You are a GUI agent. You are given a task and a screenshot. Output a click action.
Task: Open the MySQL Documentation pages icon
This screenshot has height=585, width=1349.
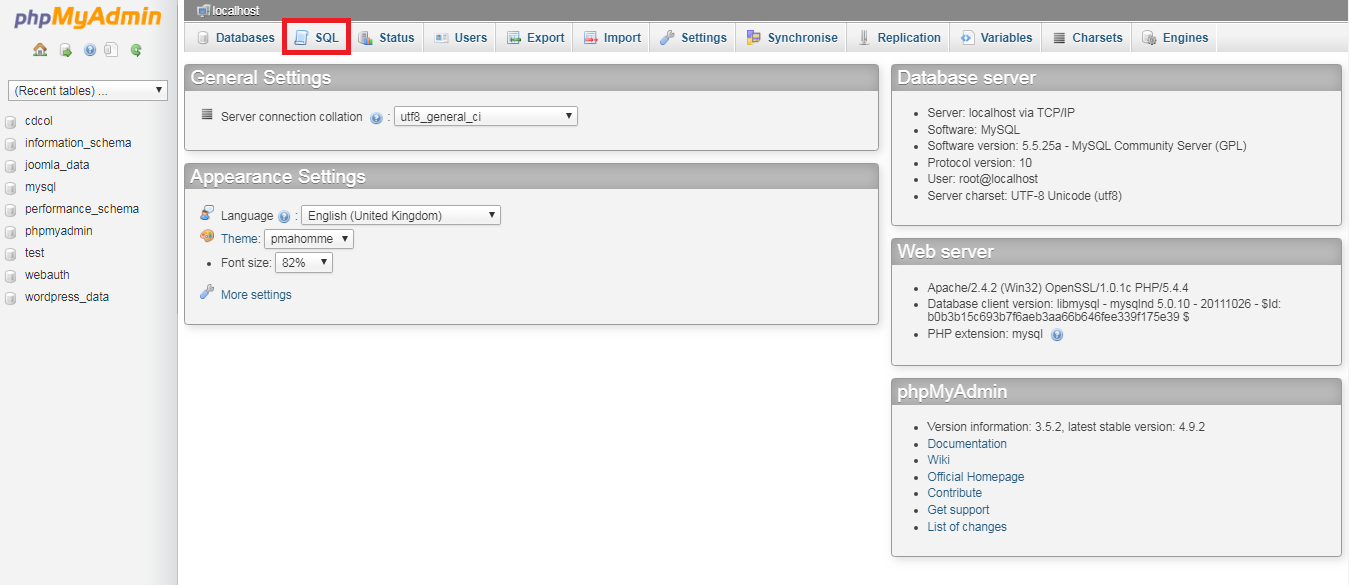[111, 50]
